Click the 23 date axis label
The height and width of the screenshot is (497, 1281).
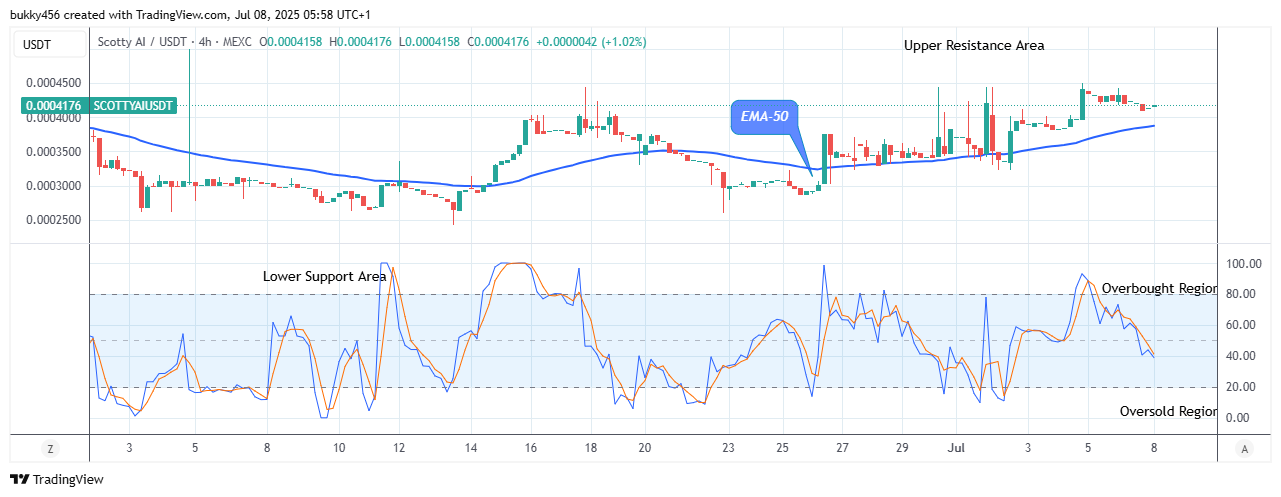[728, 448]
